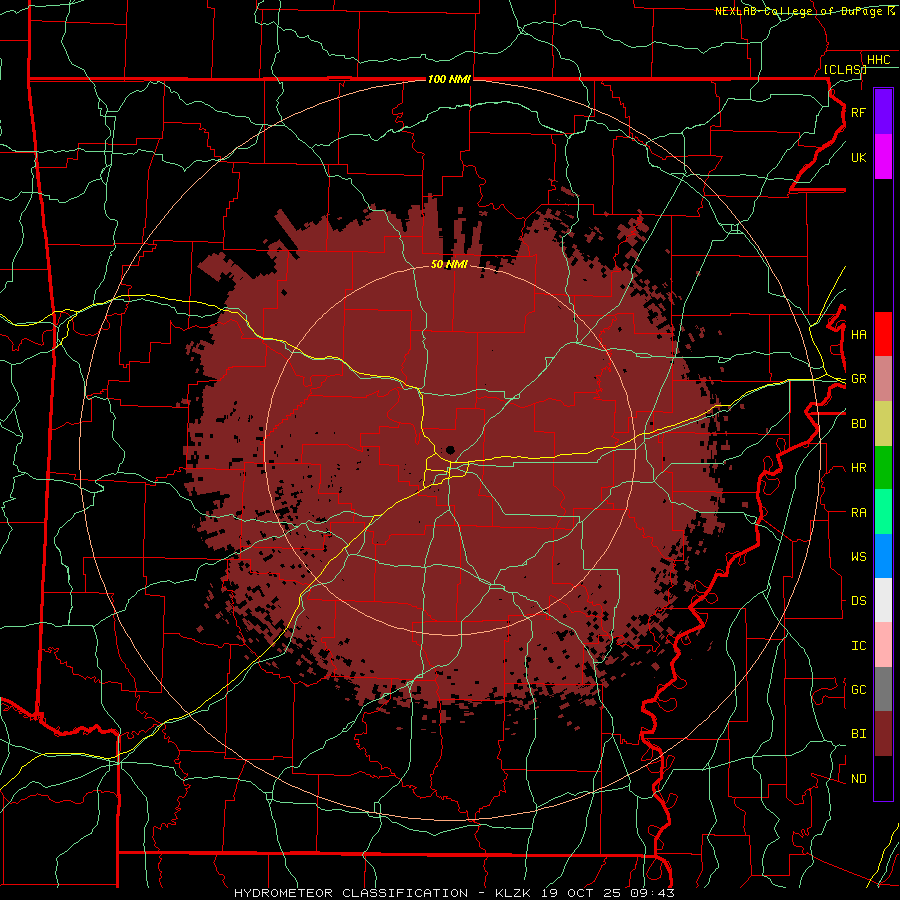
Task: Click the BD legend label
Action: 858,424
